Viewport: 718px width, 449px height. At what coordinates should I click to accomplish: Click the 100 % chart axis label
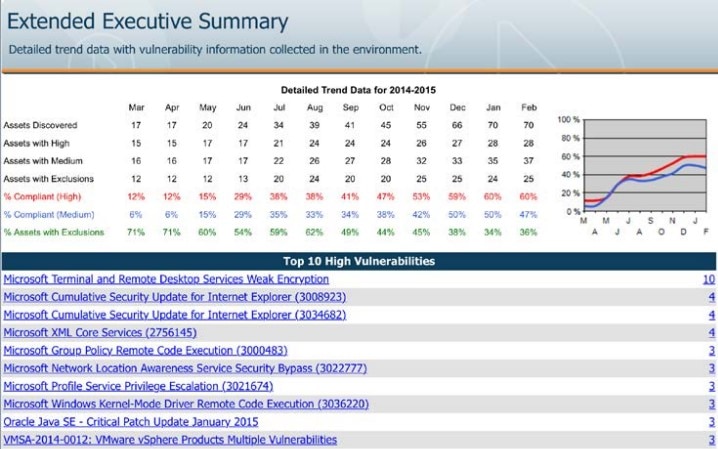568,120
